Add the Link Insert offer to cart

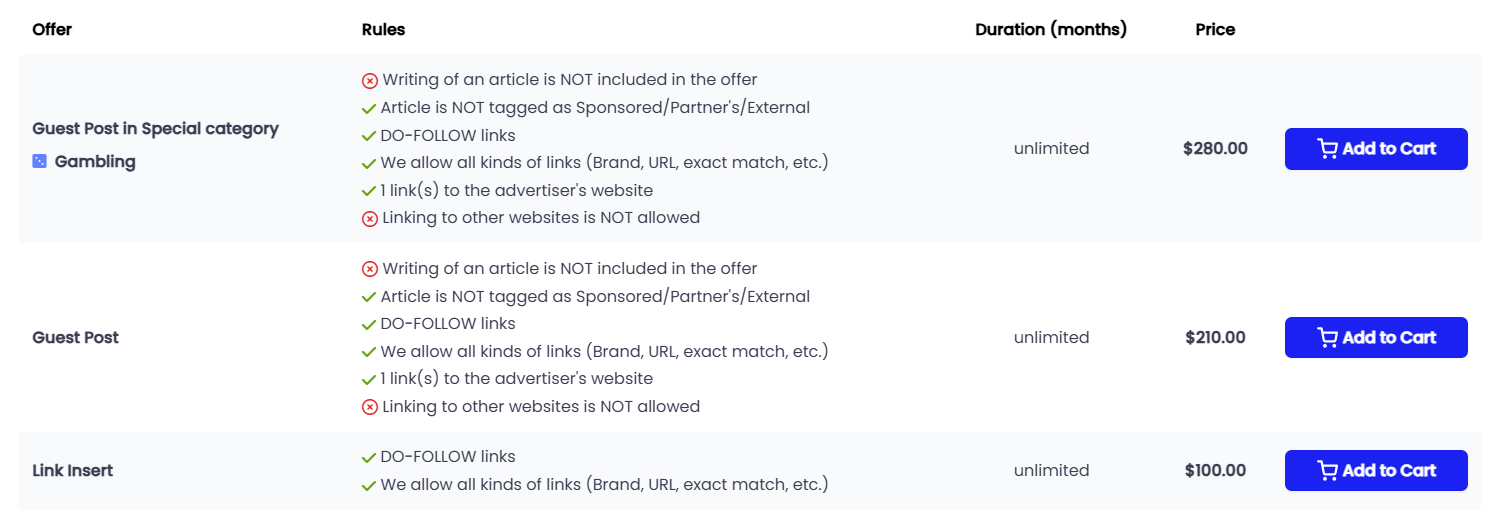(1376, 471)
